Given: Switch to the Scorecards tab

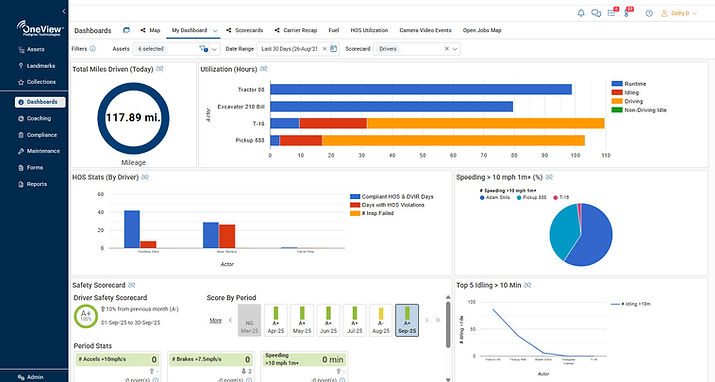Looking at the screenshot, I should (x=245, y=30).
